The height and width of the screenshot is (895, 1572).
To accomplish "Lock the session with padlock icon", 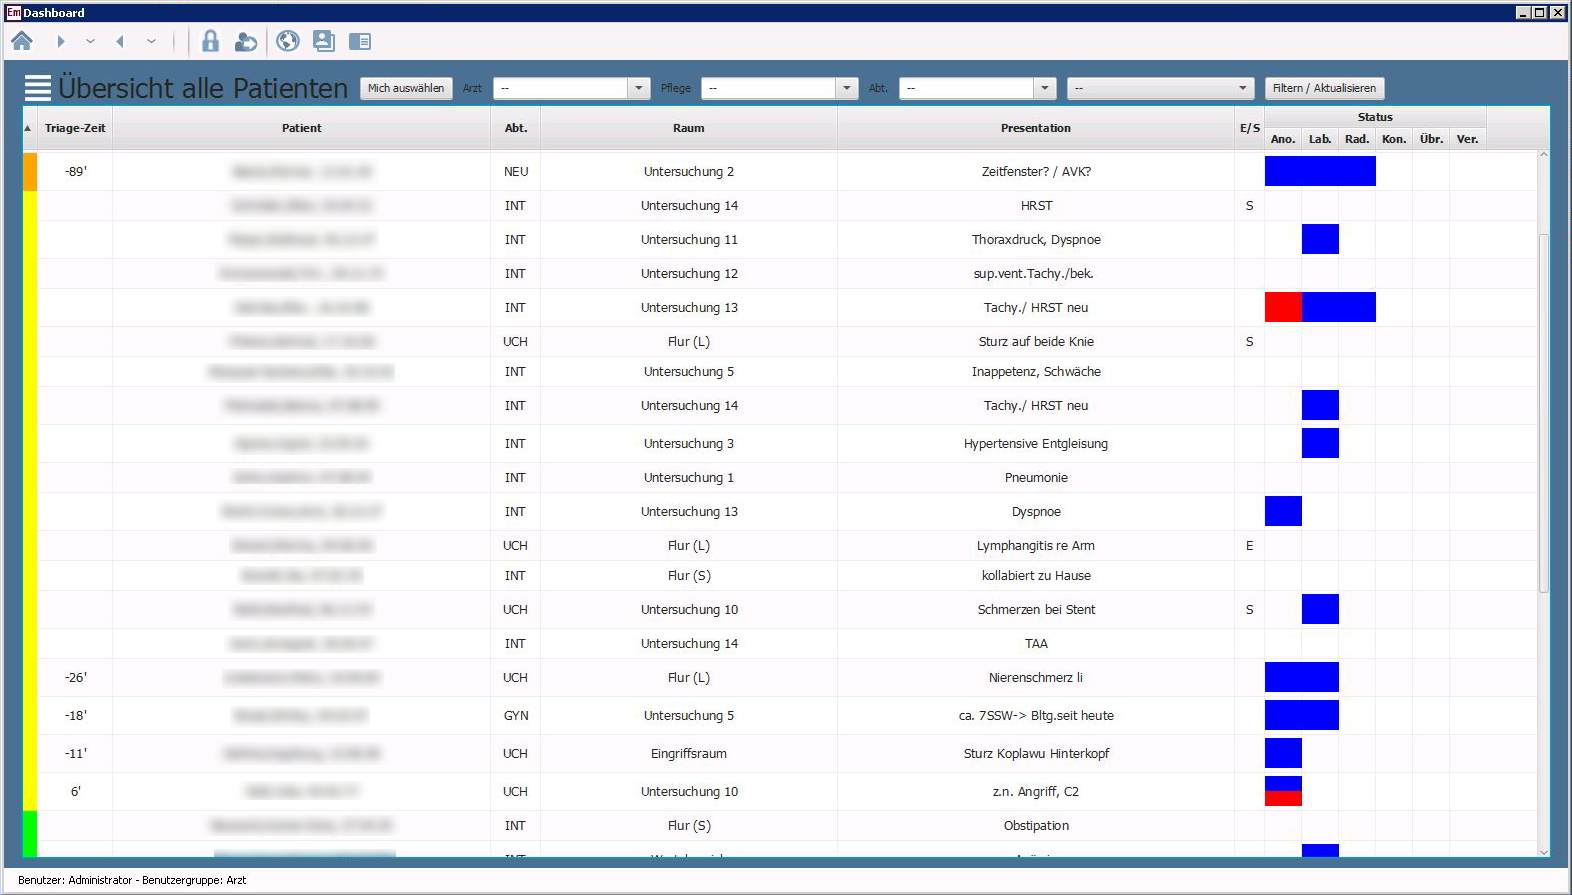I will [210, 41].
